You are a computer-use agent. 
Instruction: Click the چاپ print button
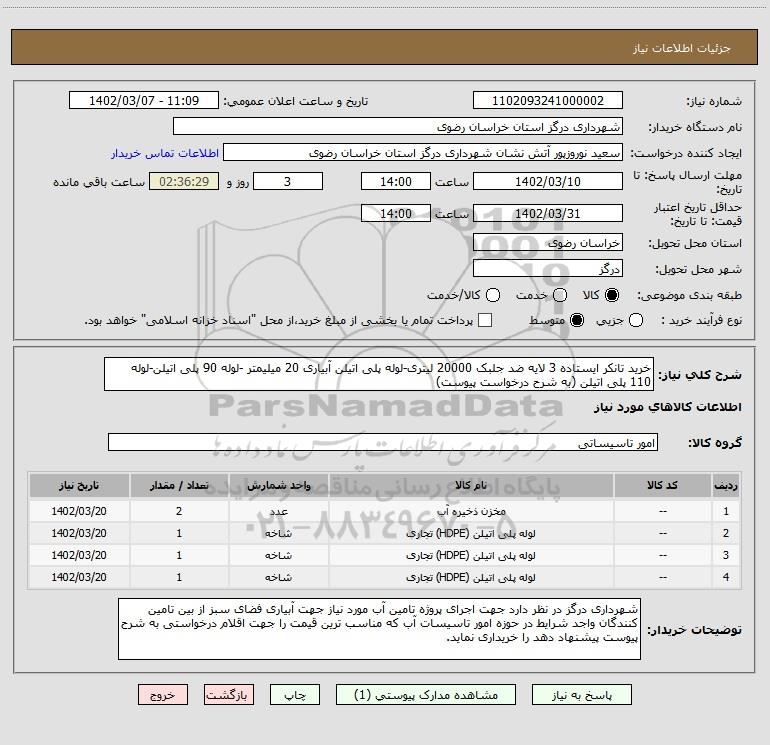pyautogui.click(x=295, y=695)
